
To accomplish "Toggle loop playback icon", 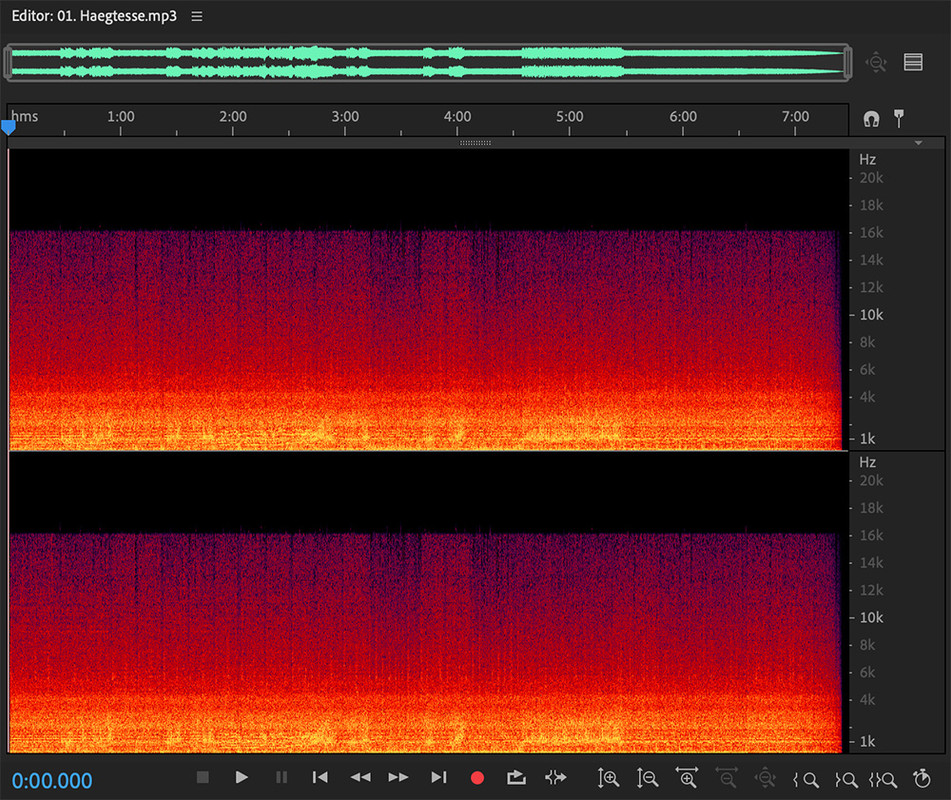I will click(516, 777).
